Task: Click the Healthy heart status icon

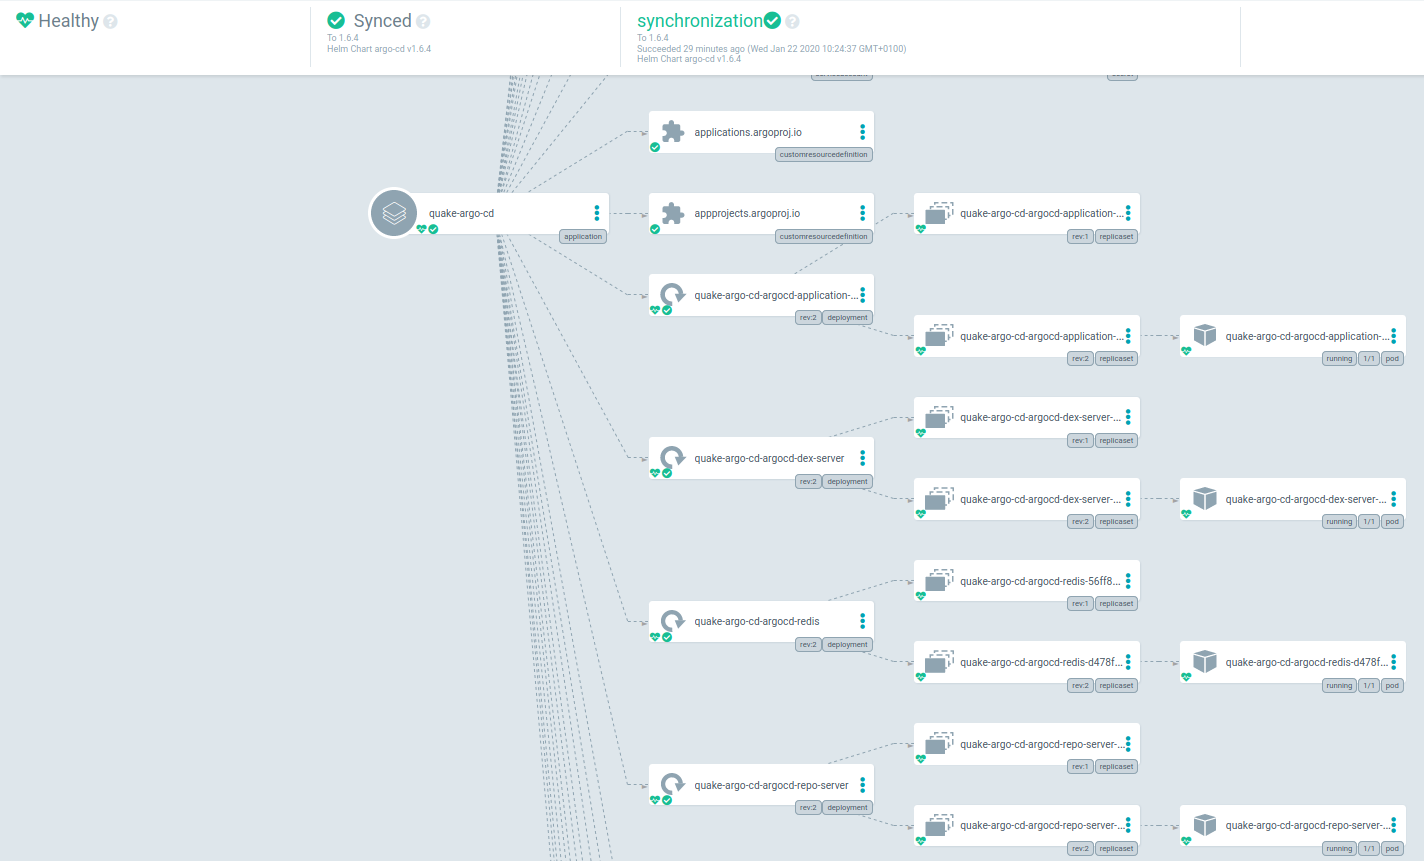Action: (25, 21)
